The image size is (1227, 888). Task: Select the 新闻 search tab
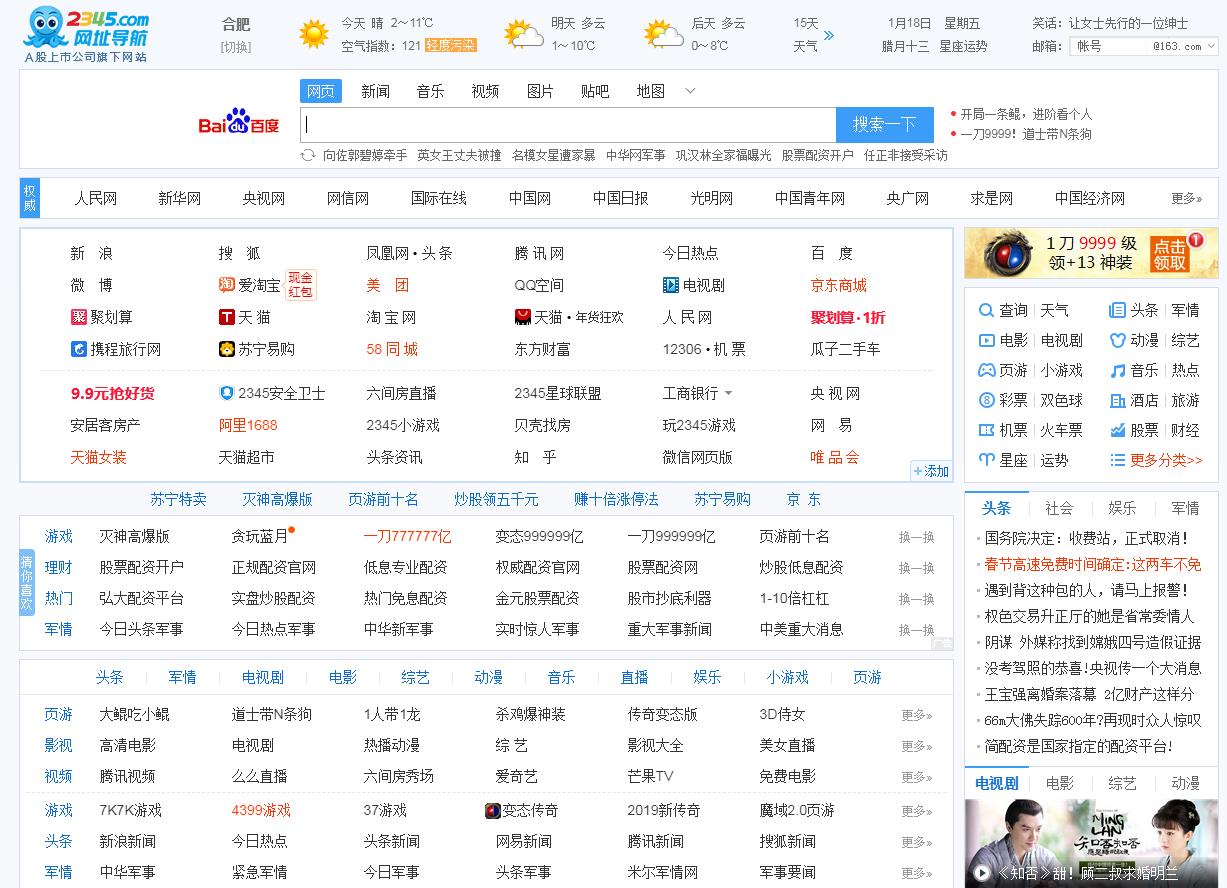tap(376, 91)
